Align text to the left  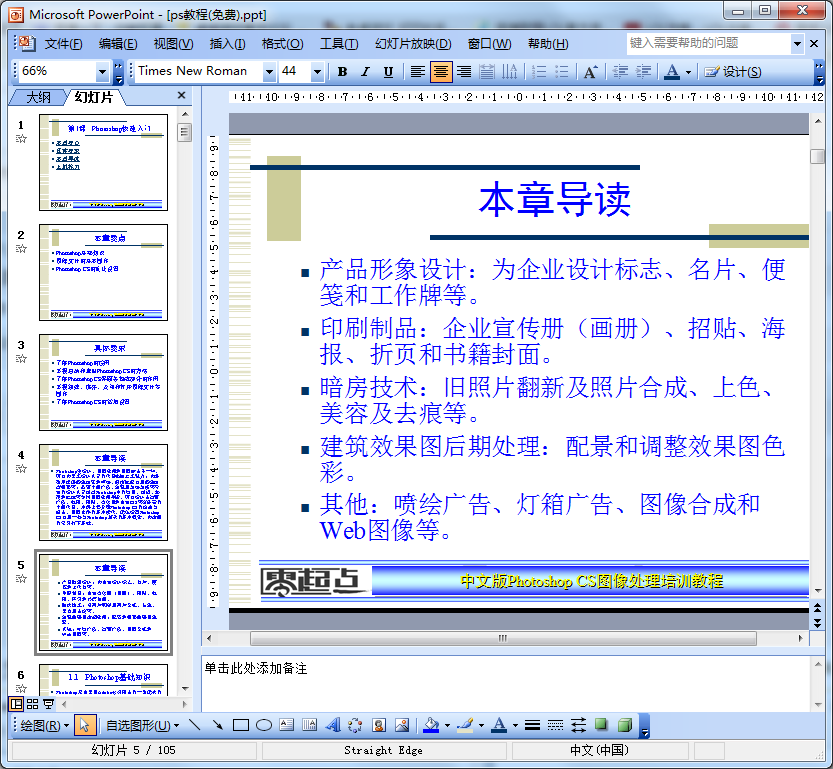coord(418,71)
